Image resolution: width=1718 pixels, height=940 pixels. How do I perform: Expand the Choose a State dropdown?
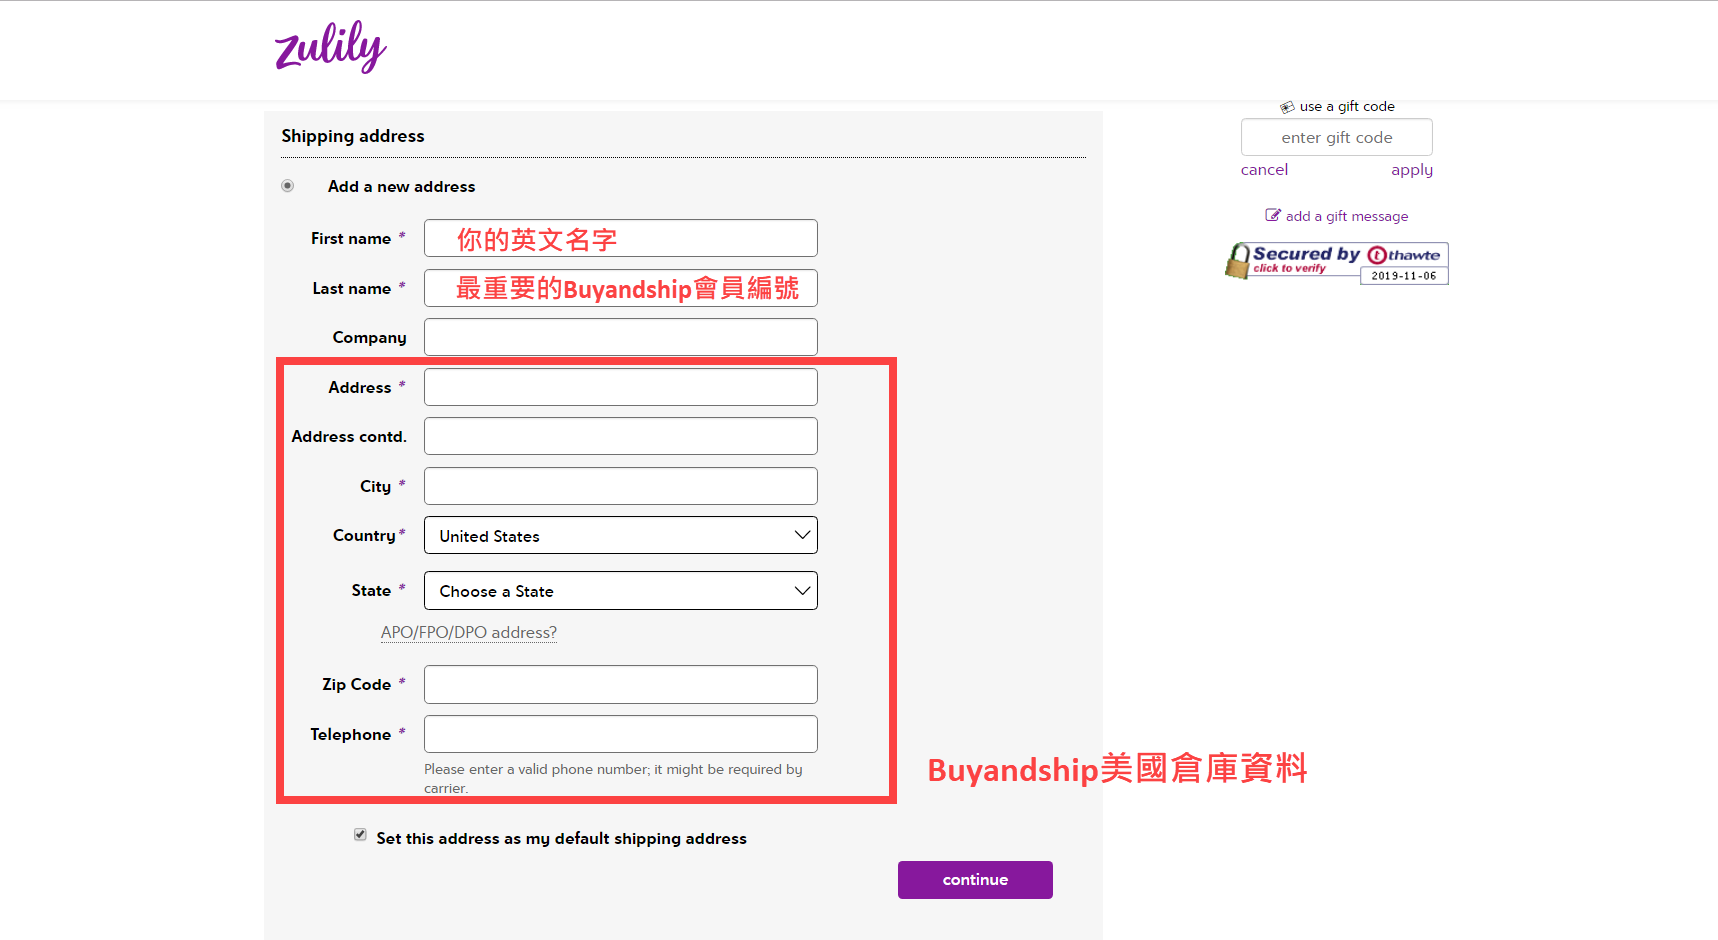coord(620,591)
